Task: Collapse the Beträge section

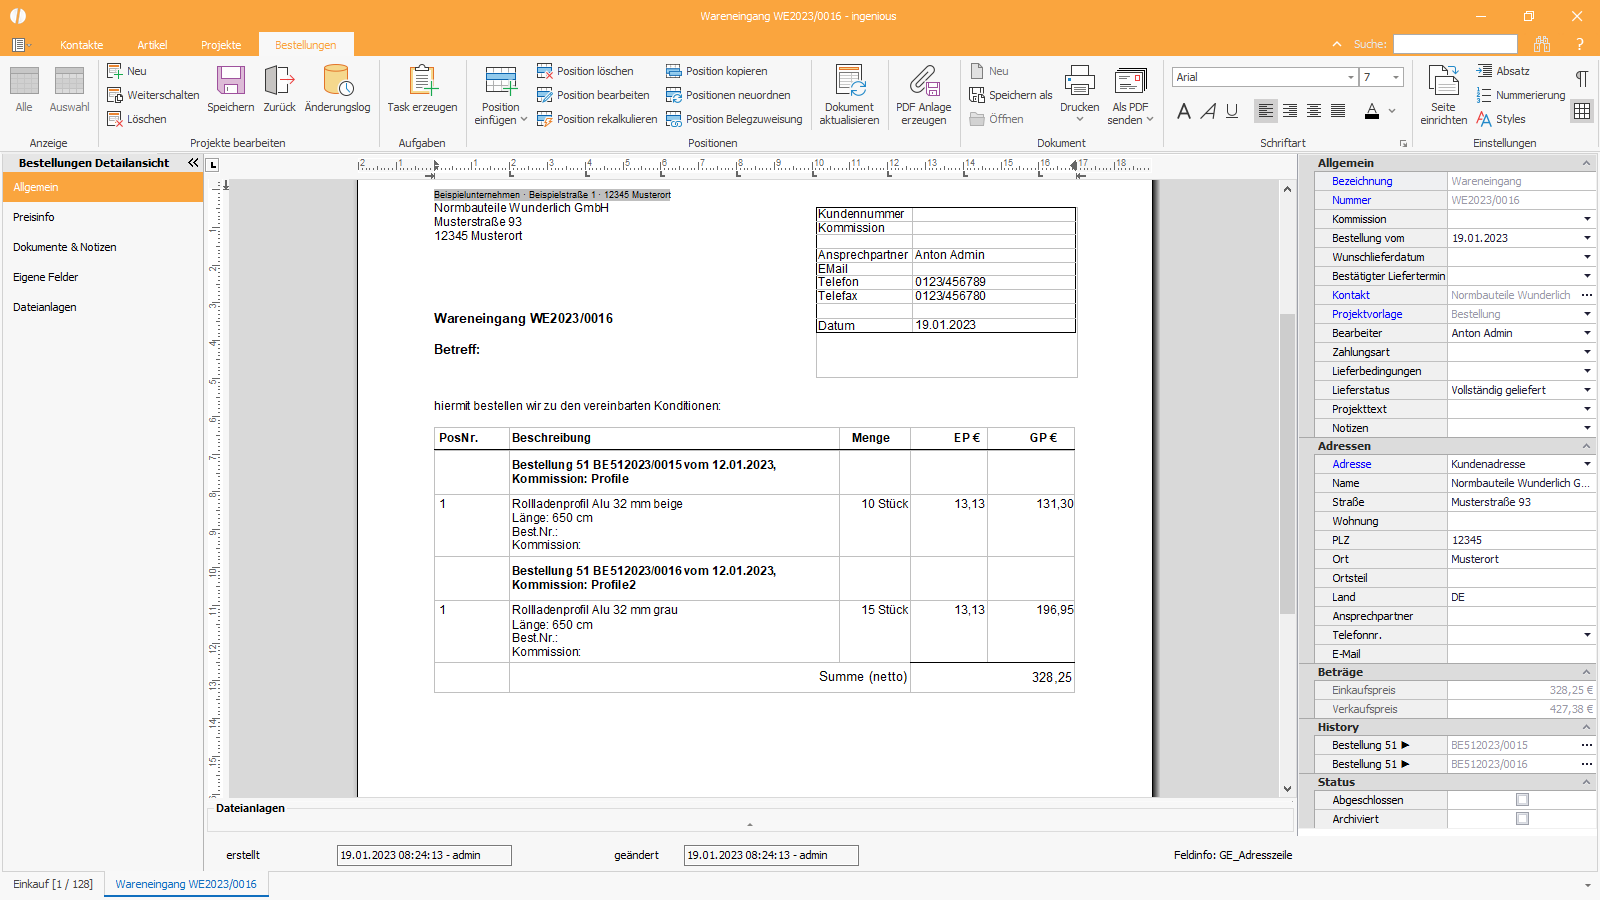Action: (x=1586, y=672)
